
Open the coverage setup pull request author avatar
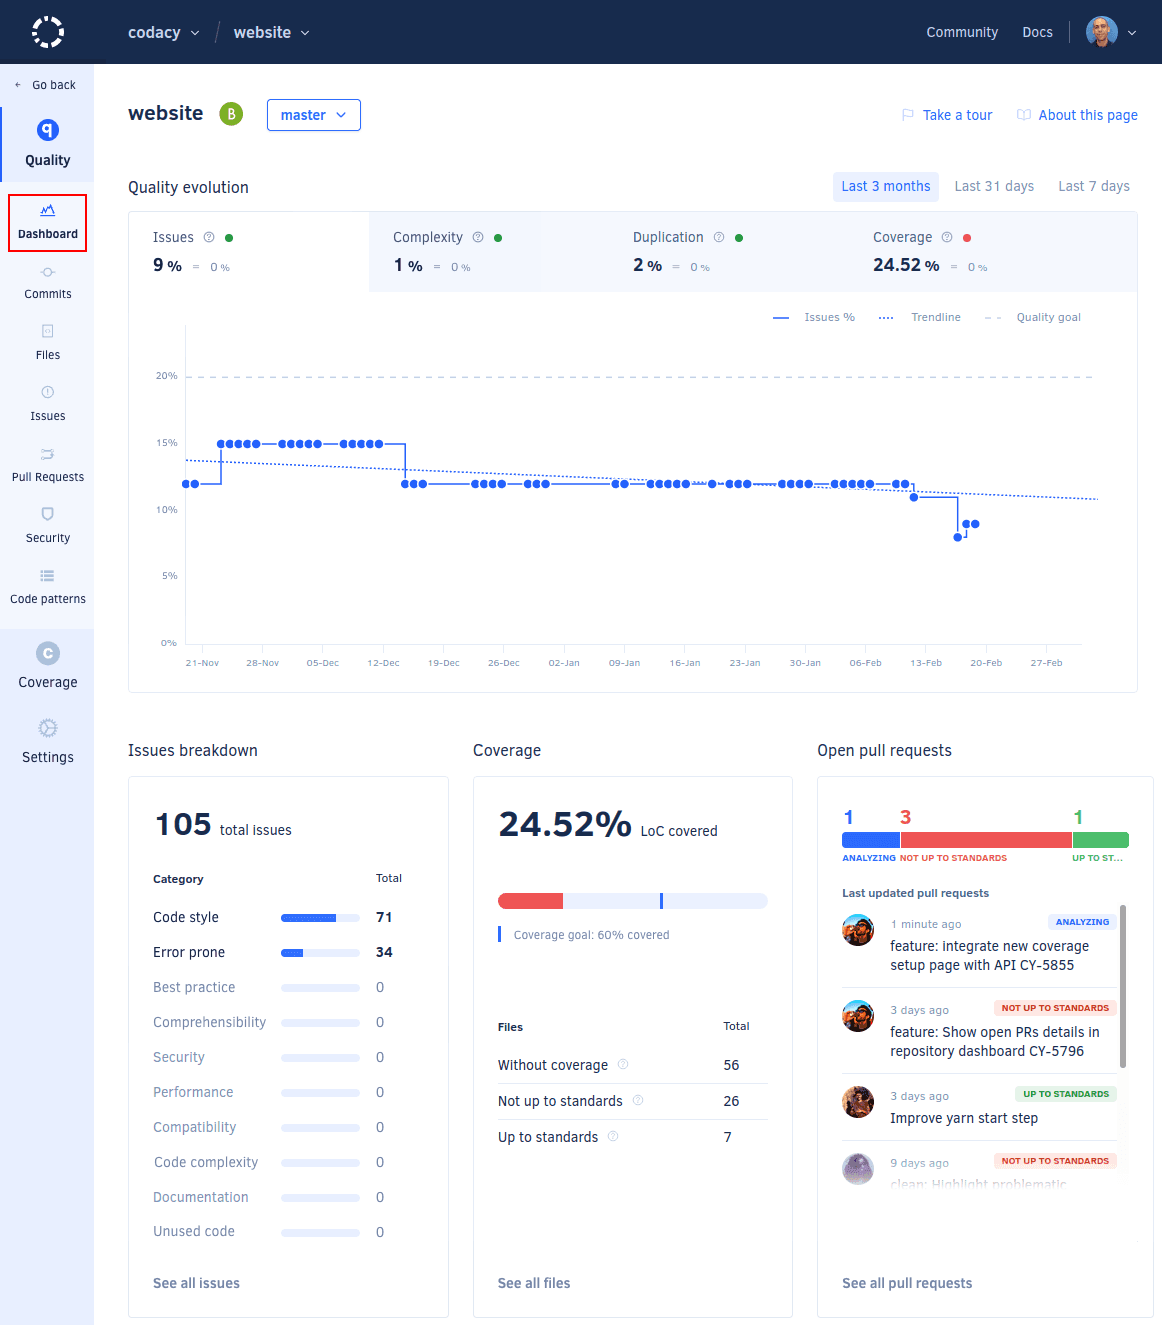(858, 929)
